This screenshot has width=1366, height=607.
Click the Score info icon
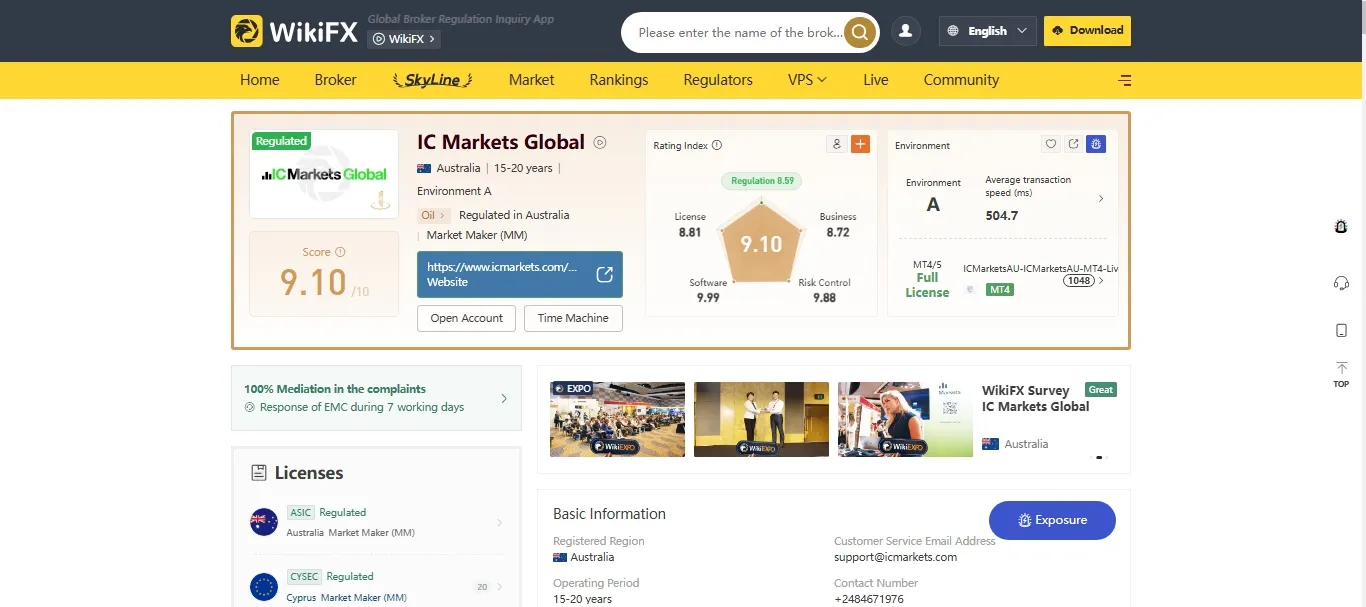click(x=340, y=252)
